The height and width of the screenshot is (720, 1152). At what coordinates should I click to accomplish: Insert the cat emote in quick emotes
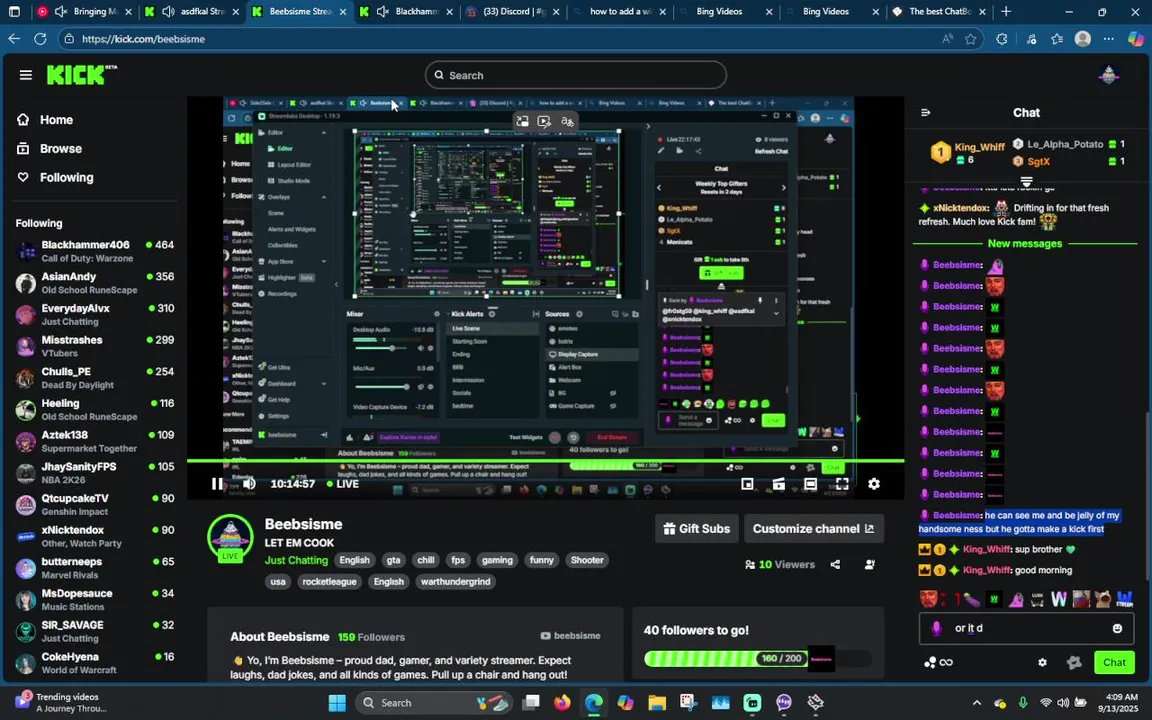[x=1102, y=600]
